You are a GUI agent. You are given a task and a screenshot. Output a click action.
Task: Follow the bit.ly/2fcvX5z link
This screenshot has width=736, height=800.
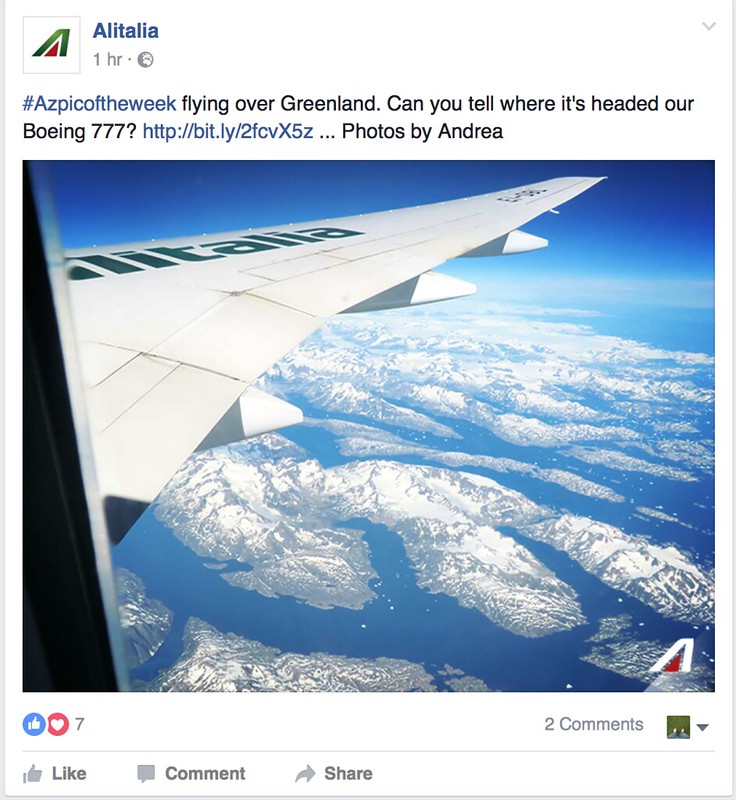[x=228, y=131]
